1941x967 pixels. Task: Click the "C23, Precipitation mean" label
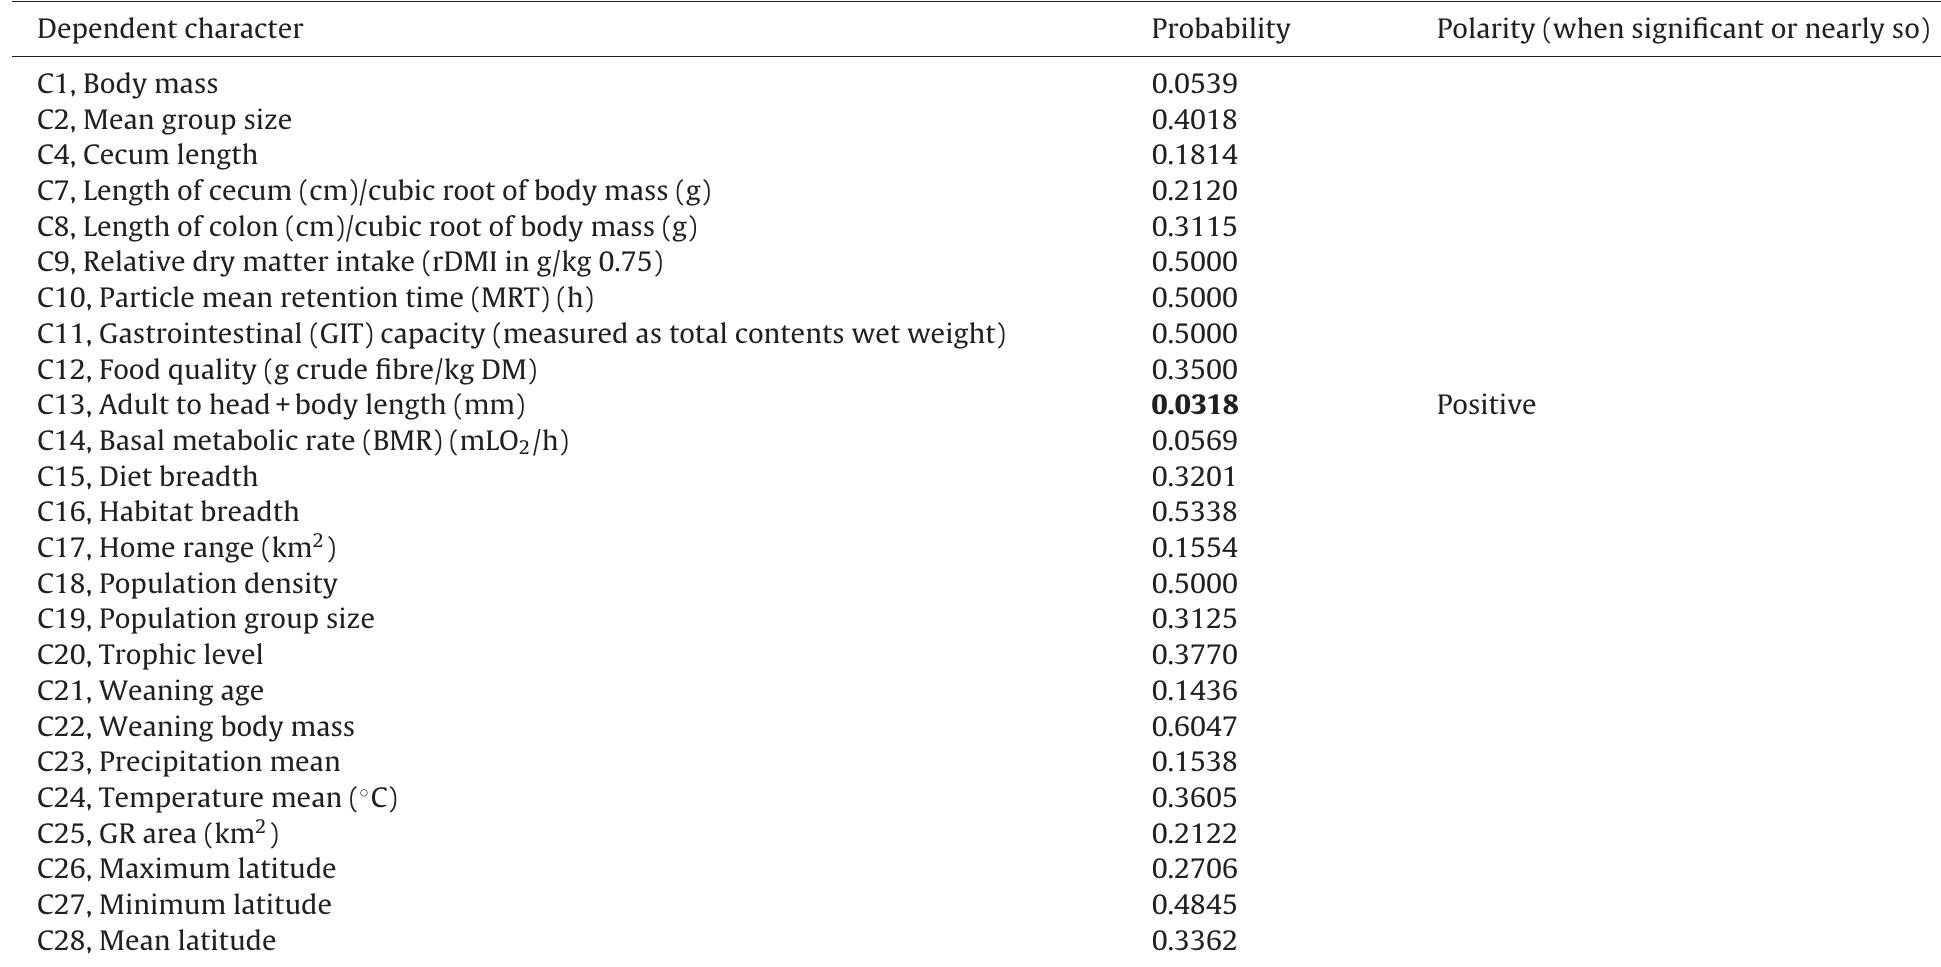point(188,762)
